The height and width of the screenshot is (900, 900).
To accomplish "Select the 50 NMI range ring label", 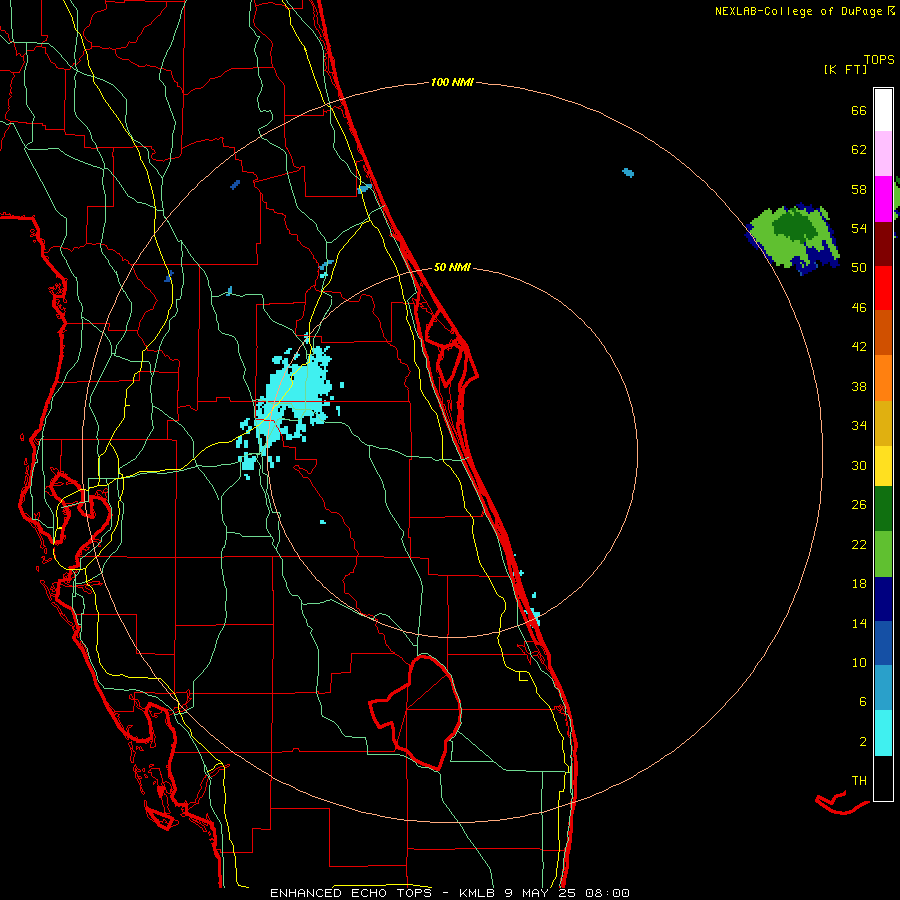I will [452, 267].
